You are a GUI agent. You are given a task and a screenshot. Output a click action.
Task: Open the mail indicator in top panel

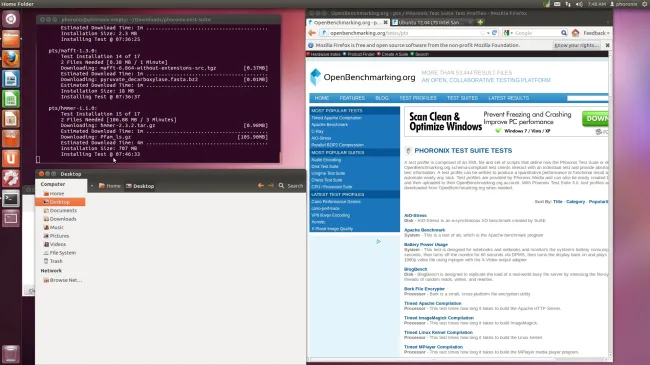point(557,4)
